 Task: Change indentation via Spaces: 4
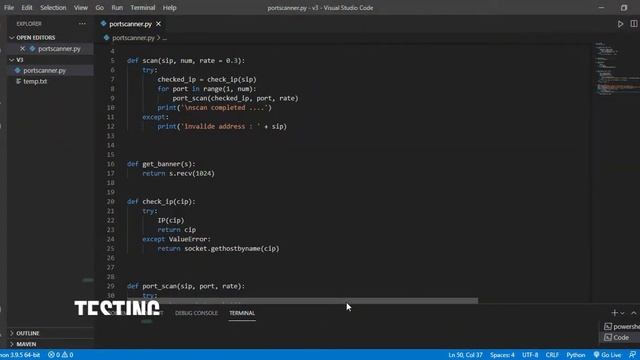coord(502,355)
